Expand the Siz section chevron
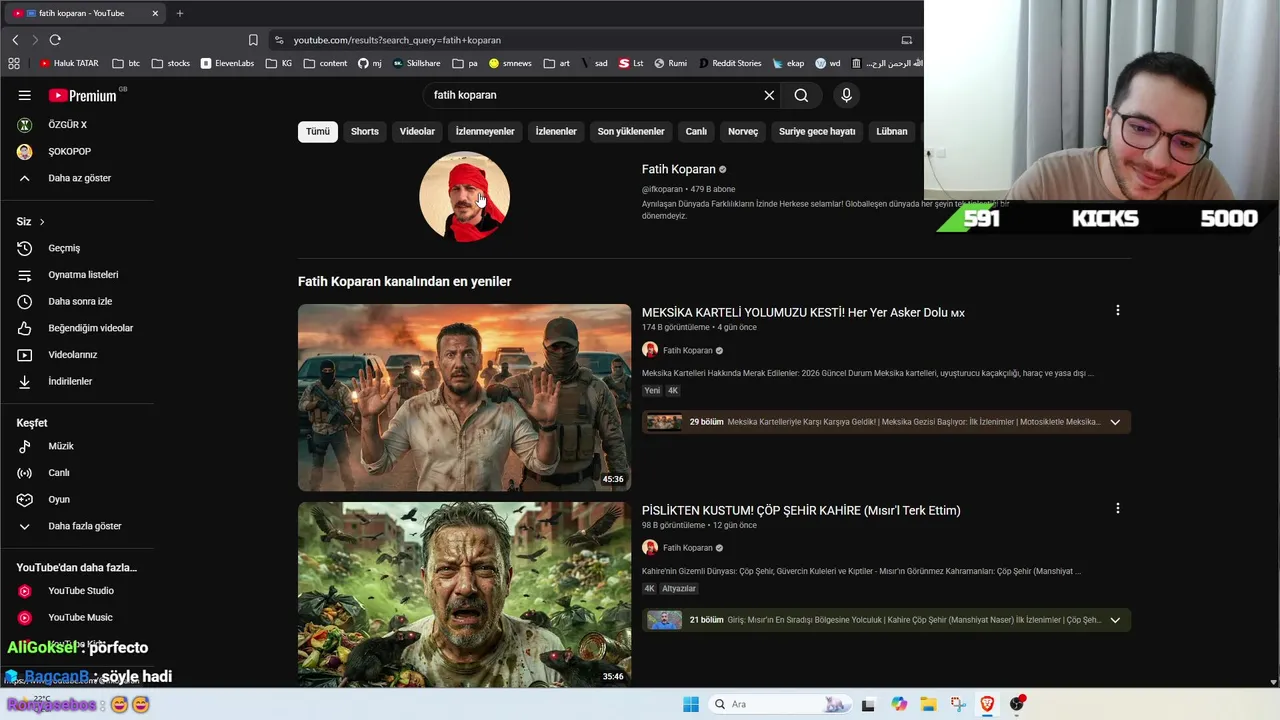 click(x=42, y=222)
